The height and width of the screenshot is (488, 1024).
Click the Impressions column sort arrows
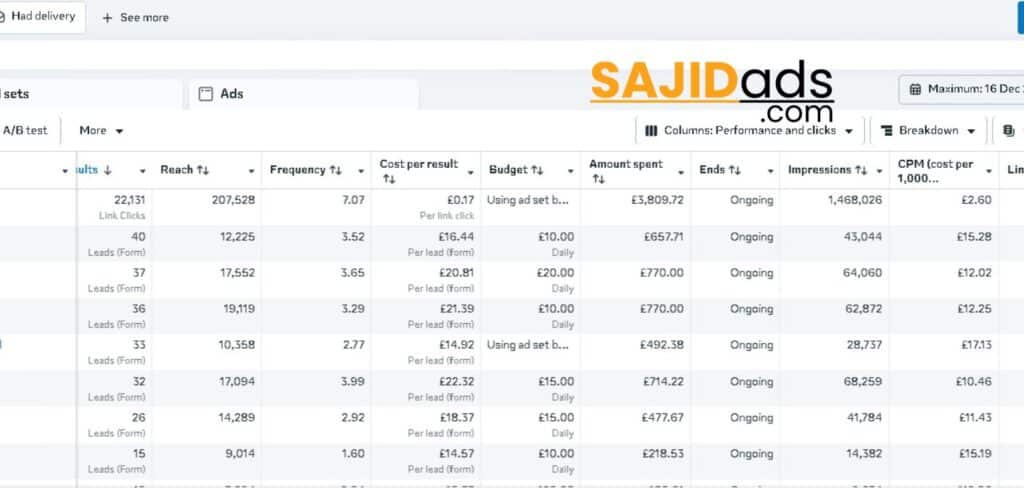tap(860, 170)
